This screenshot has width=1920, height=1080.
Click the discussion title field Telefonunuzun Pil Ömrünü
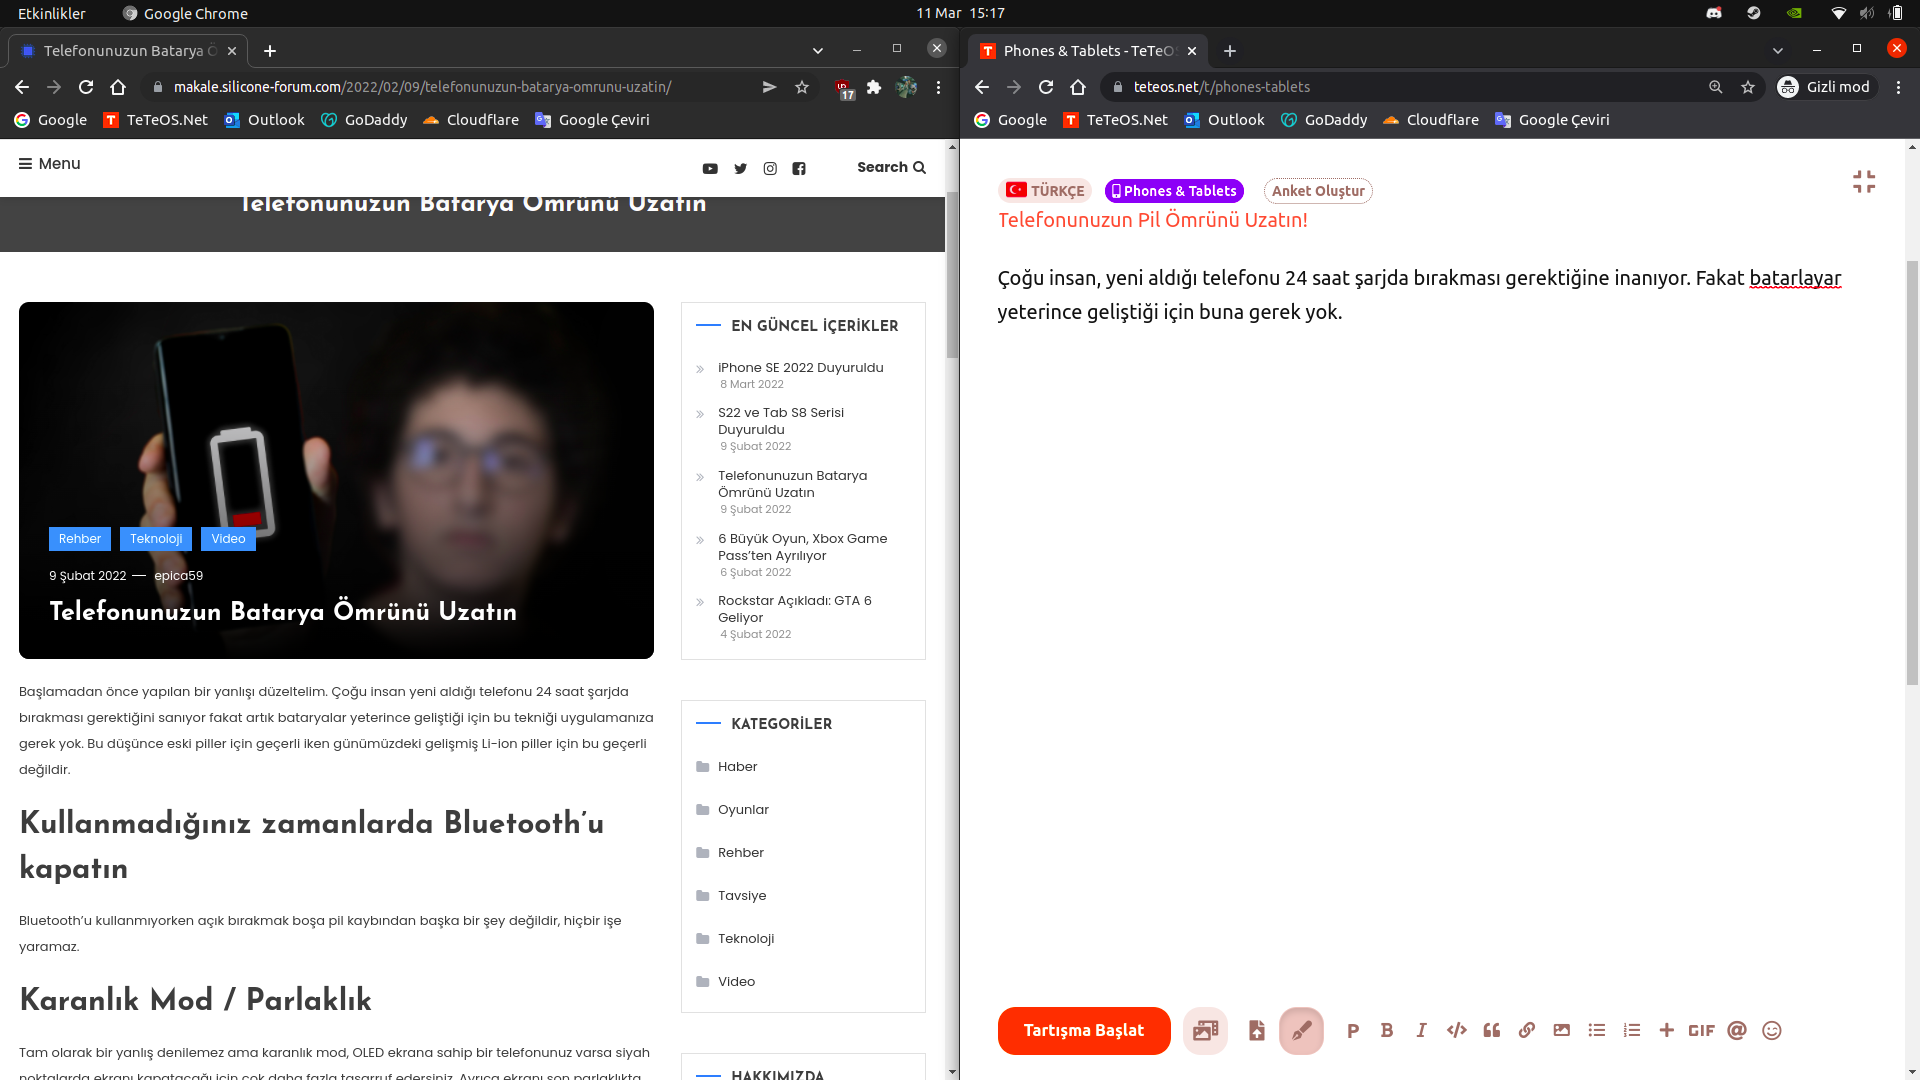[x=1152, y=220]
